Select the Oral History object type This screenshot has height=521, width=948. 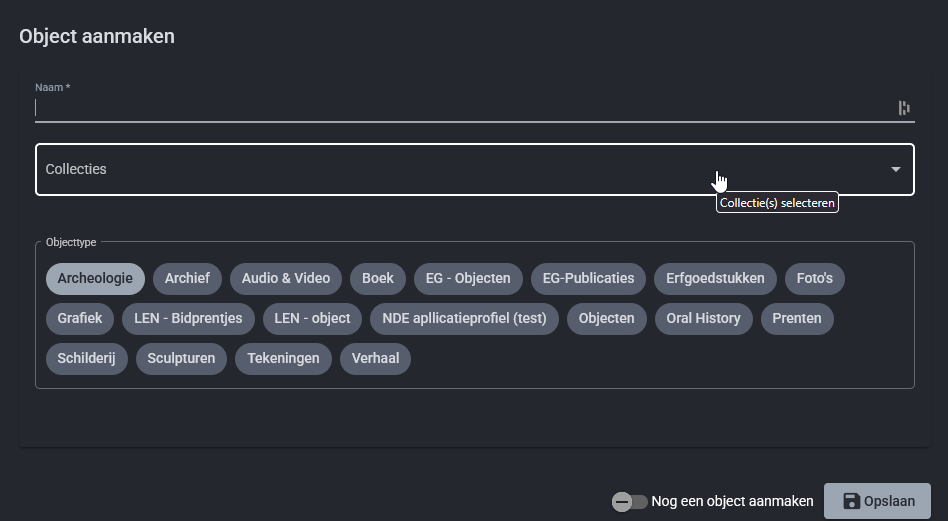[x=704, y=318]
